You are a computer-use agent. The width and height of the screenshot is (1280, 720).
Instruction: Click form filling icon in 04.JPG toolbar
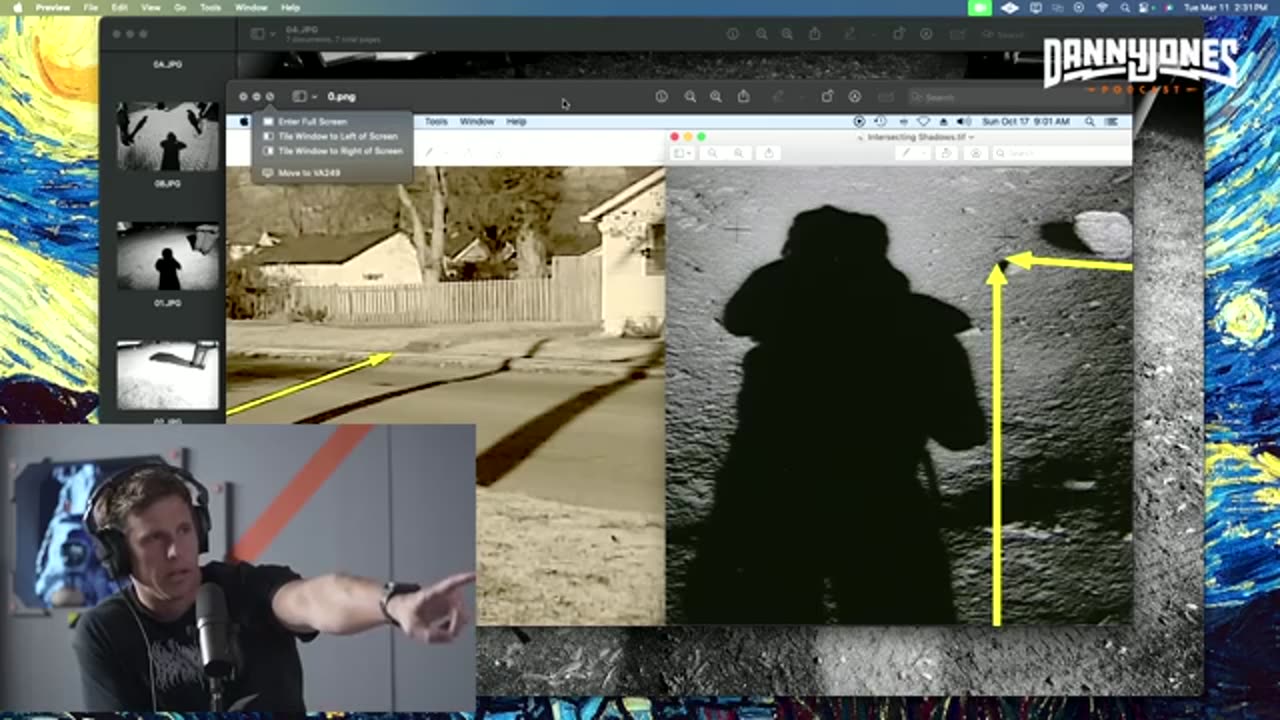tap(957, 34)
